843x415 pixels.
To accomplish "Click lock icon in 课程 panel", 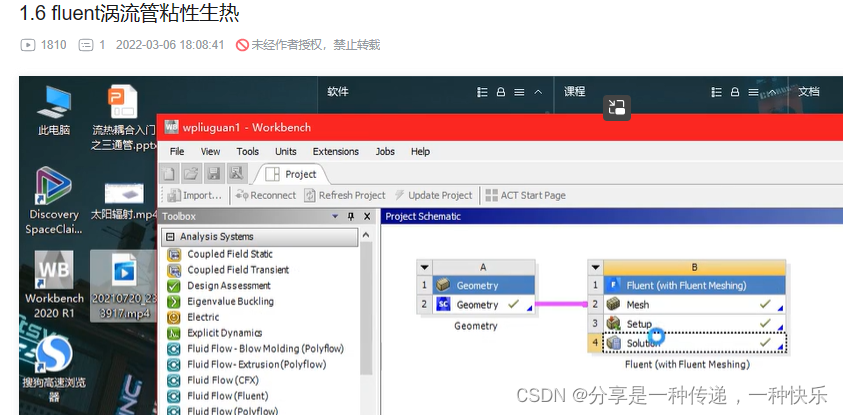I will pos(735,92).
